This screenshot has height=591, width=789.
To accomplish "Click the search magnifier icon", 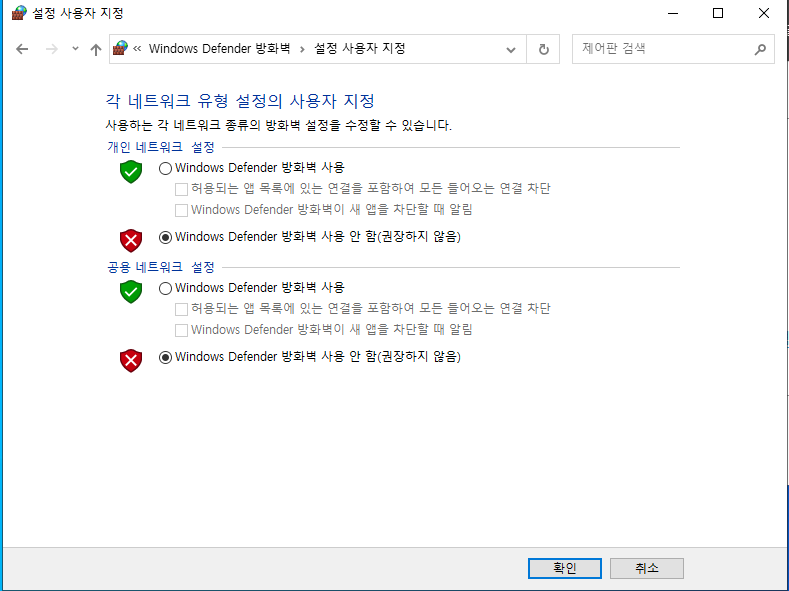I will tap(760, 49).
